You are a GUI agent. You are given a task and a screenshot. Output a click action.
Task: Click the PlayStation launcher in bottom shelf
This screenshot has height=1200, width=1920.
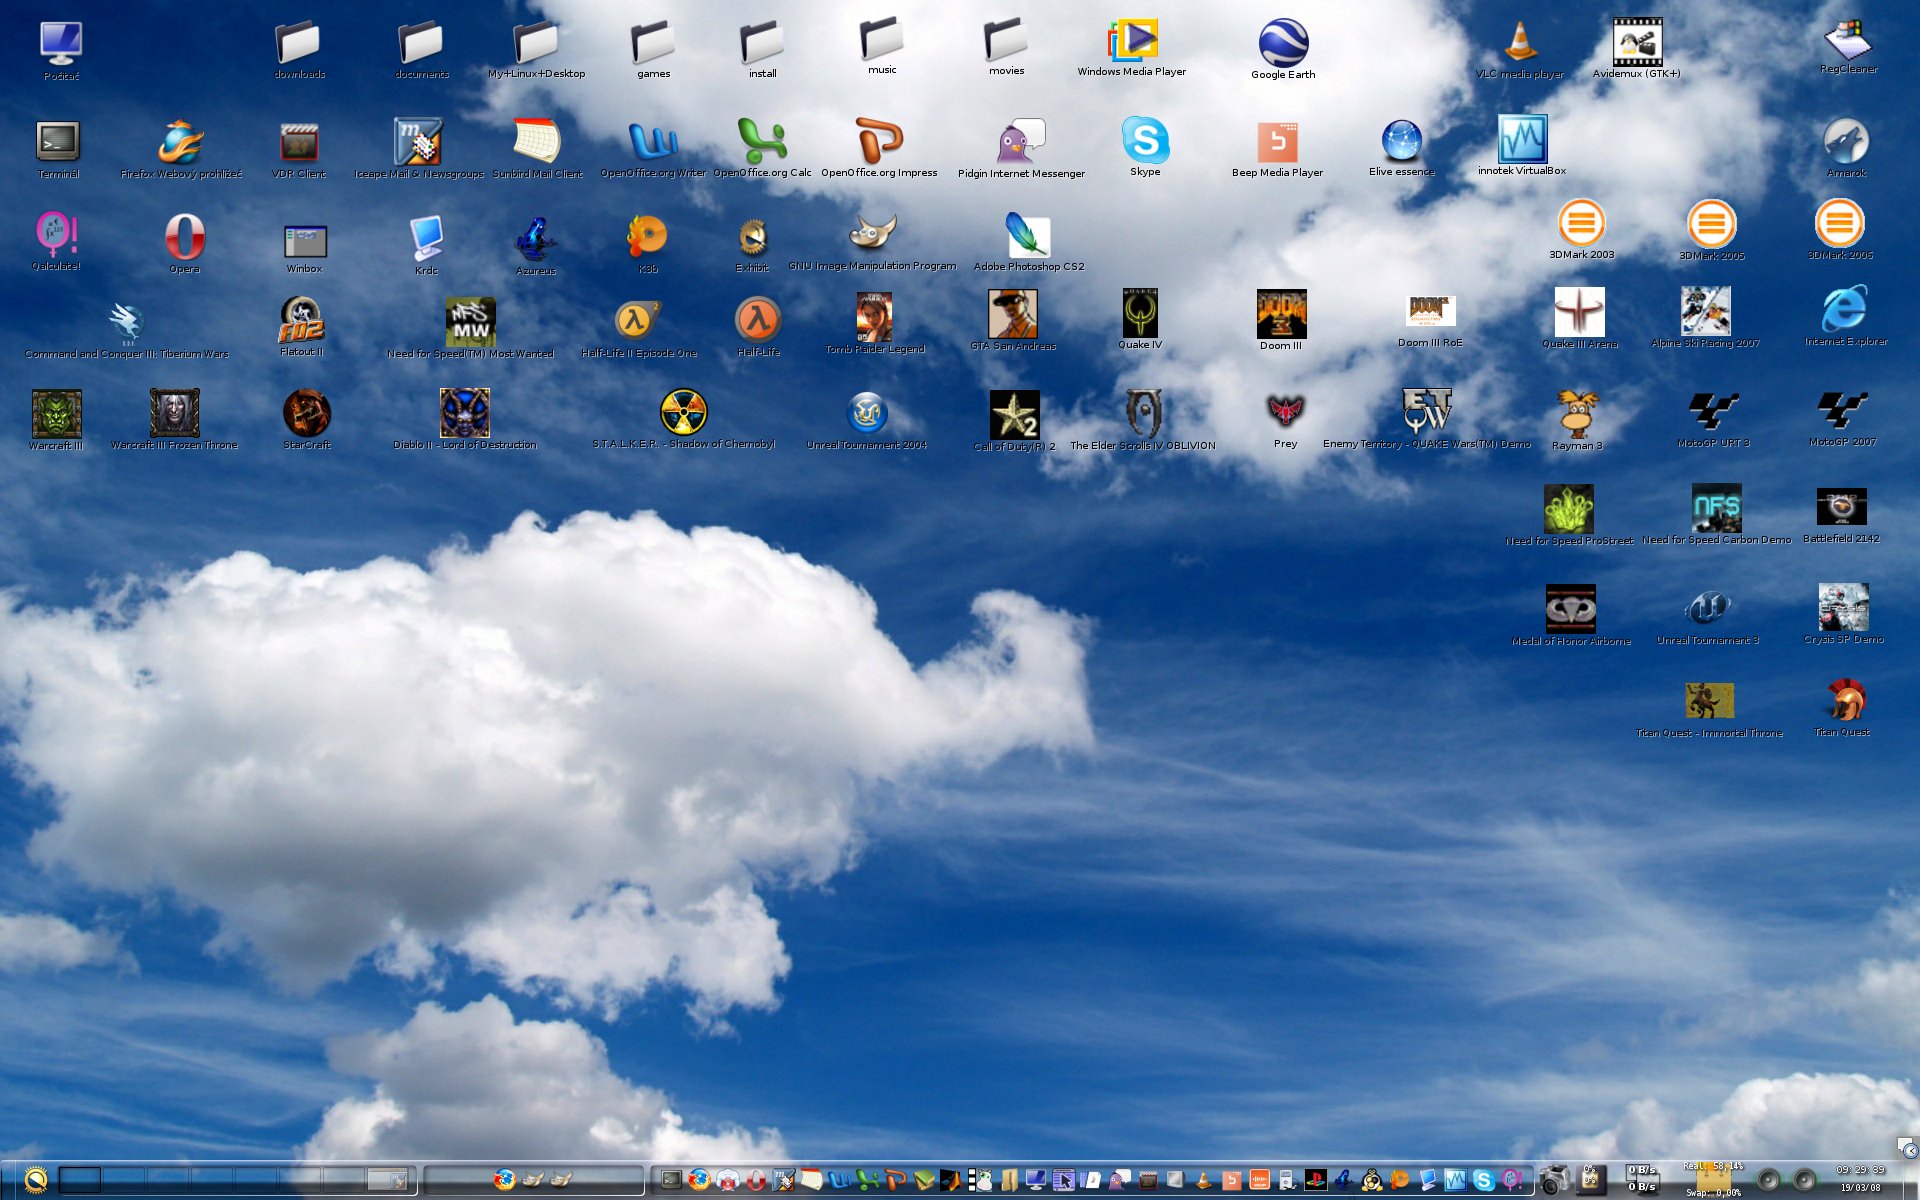click(x=1316, y=1181)
